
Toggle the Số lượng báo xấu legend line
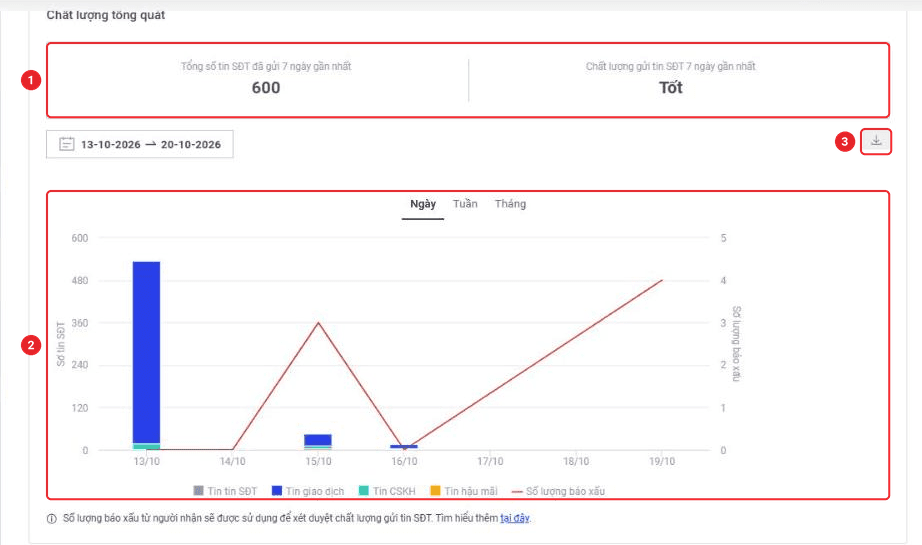click(558, 491)
